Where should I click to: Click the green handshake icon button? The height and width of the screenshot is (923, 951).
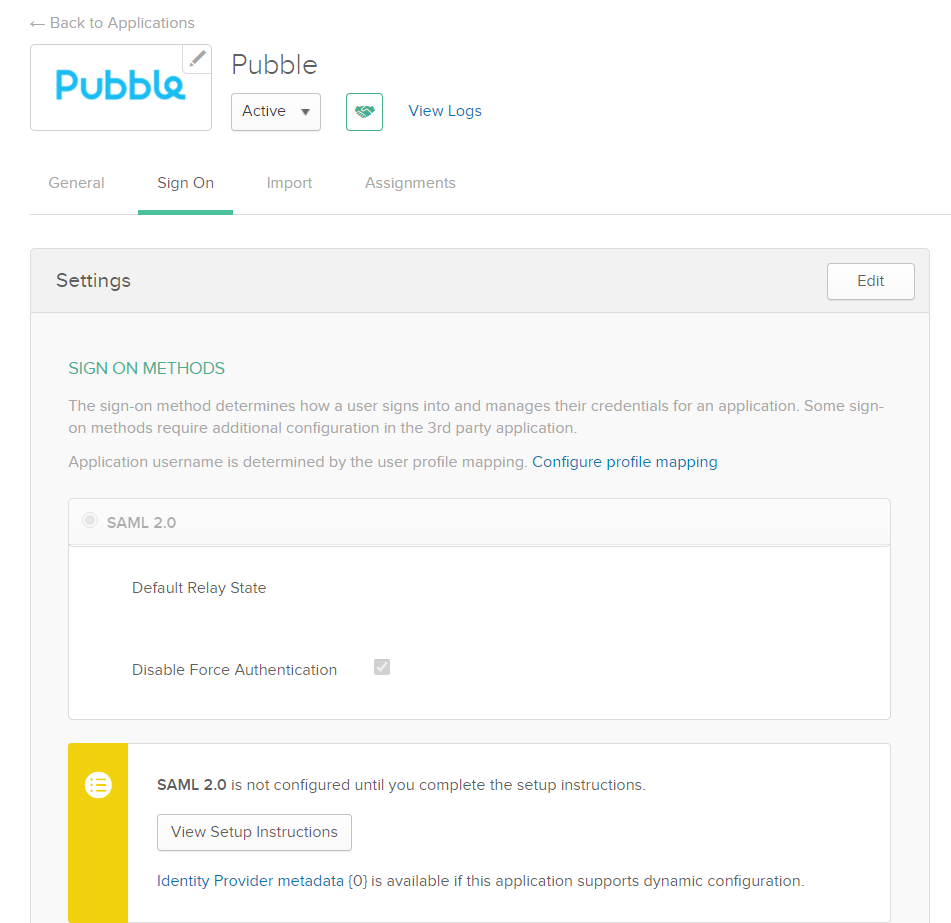(x=364, y=112)
